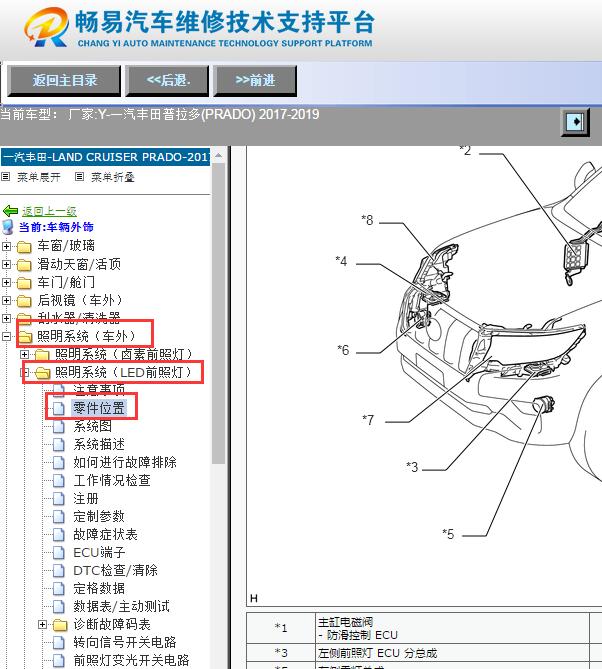The width and height of the screenshot is (602, 669).
Task: Click the 诊断故障码表 folder icon
Action: pos(60,625)
